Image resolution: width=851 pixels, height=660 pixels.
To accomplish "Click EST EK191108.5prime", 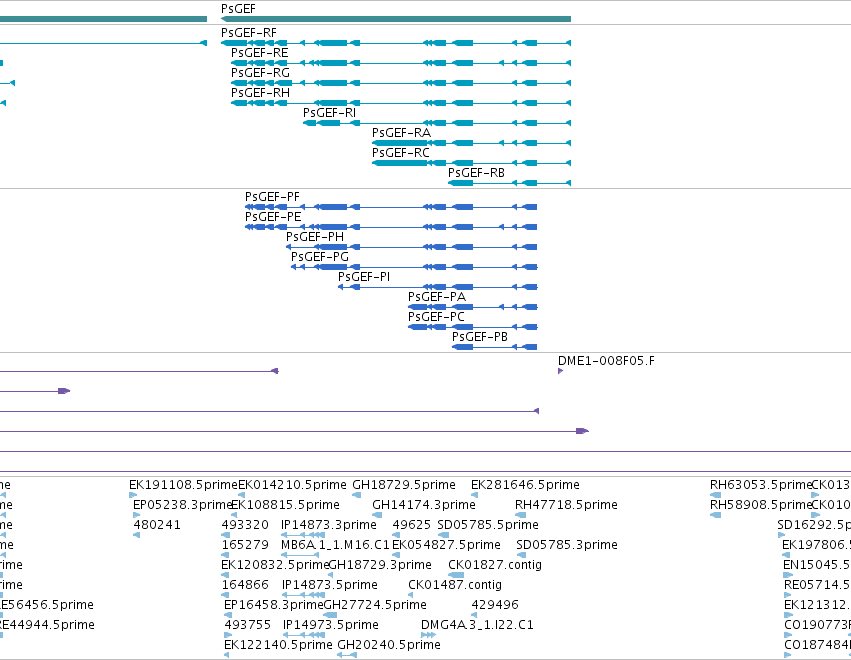I will 183,485.
